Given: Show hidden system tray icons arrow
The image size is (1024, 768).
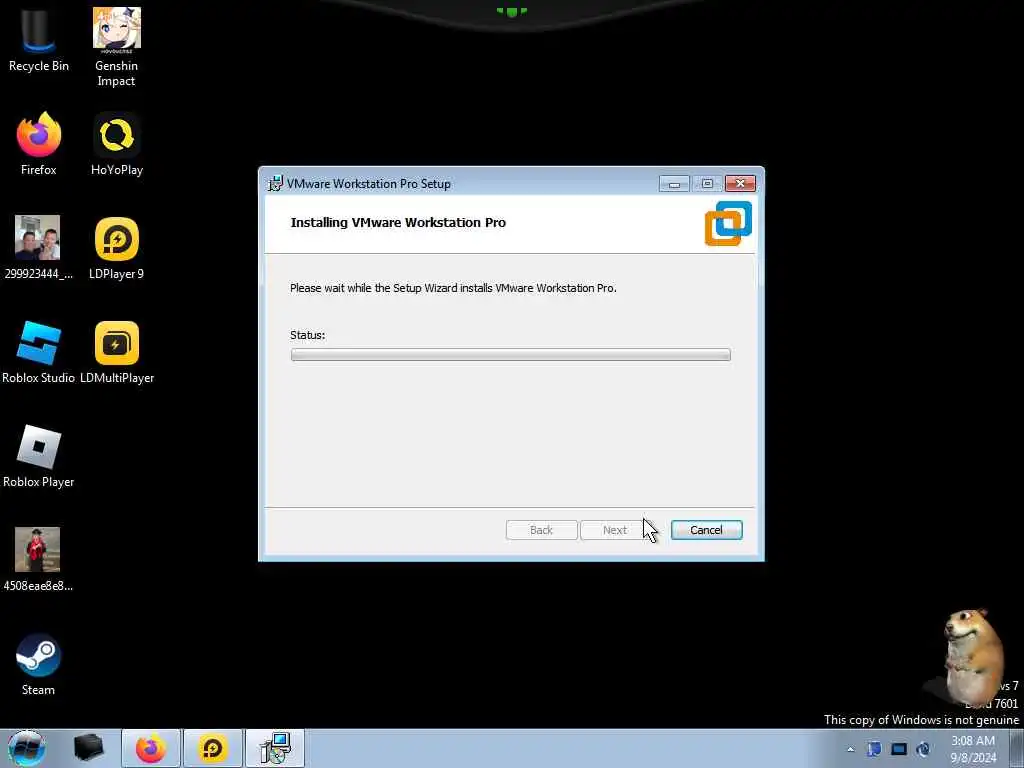Looking at the screenshot, I should 850,749.
